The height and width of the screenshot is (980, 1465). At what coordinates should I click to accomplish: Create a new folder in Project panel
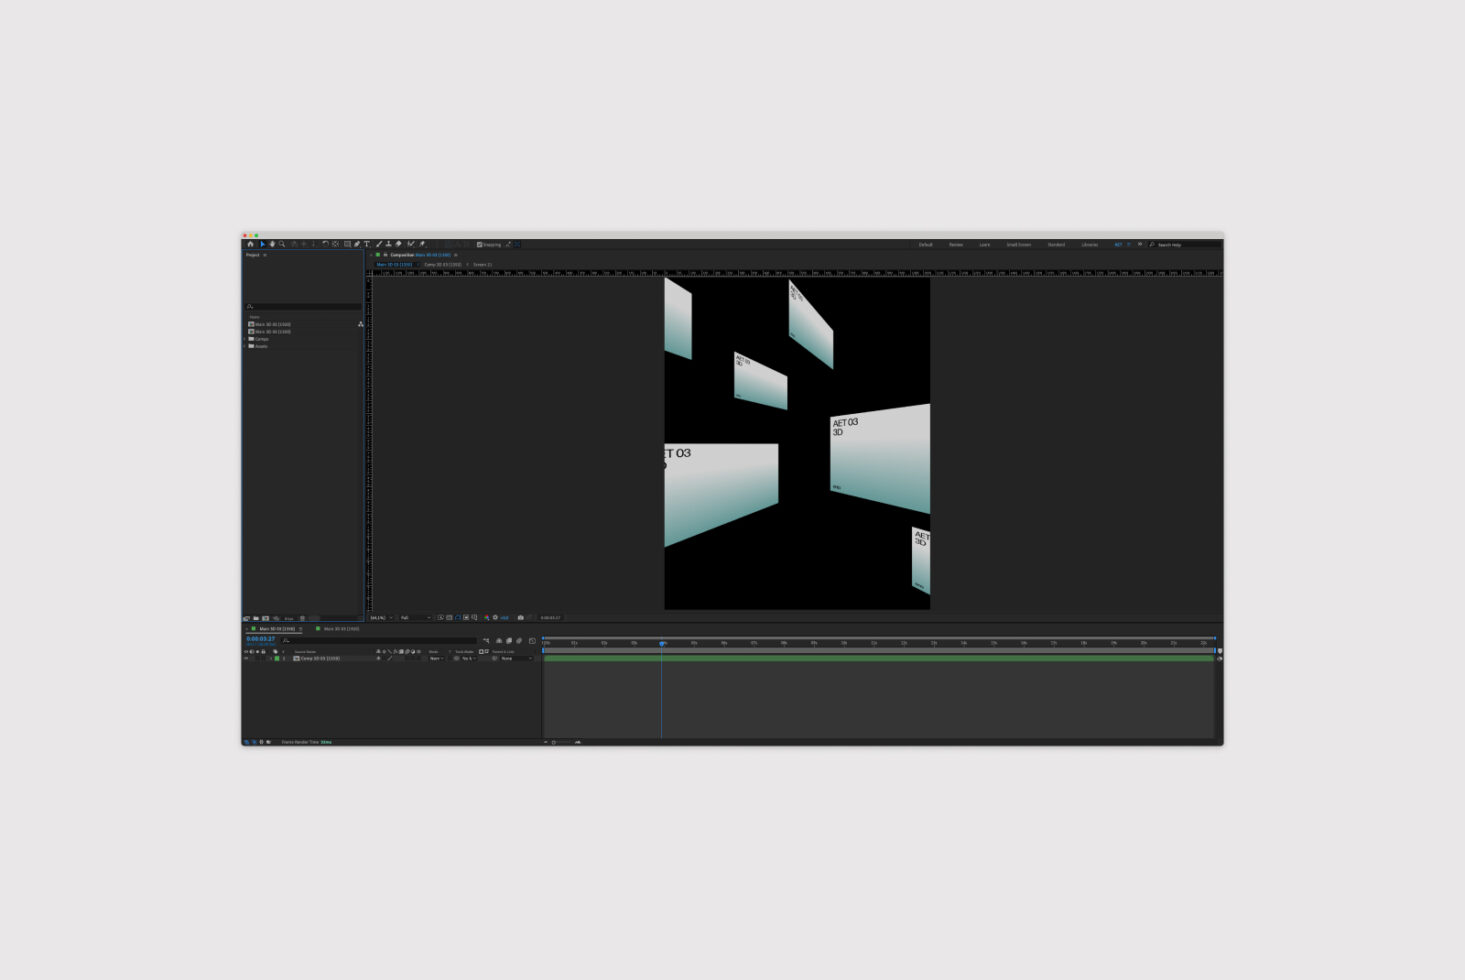[x=256, y=618]
